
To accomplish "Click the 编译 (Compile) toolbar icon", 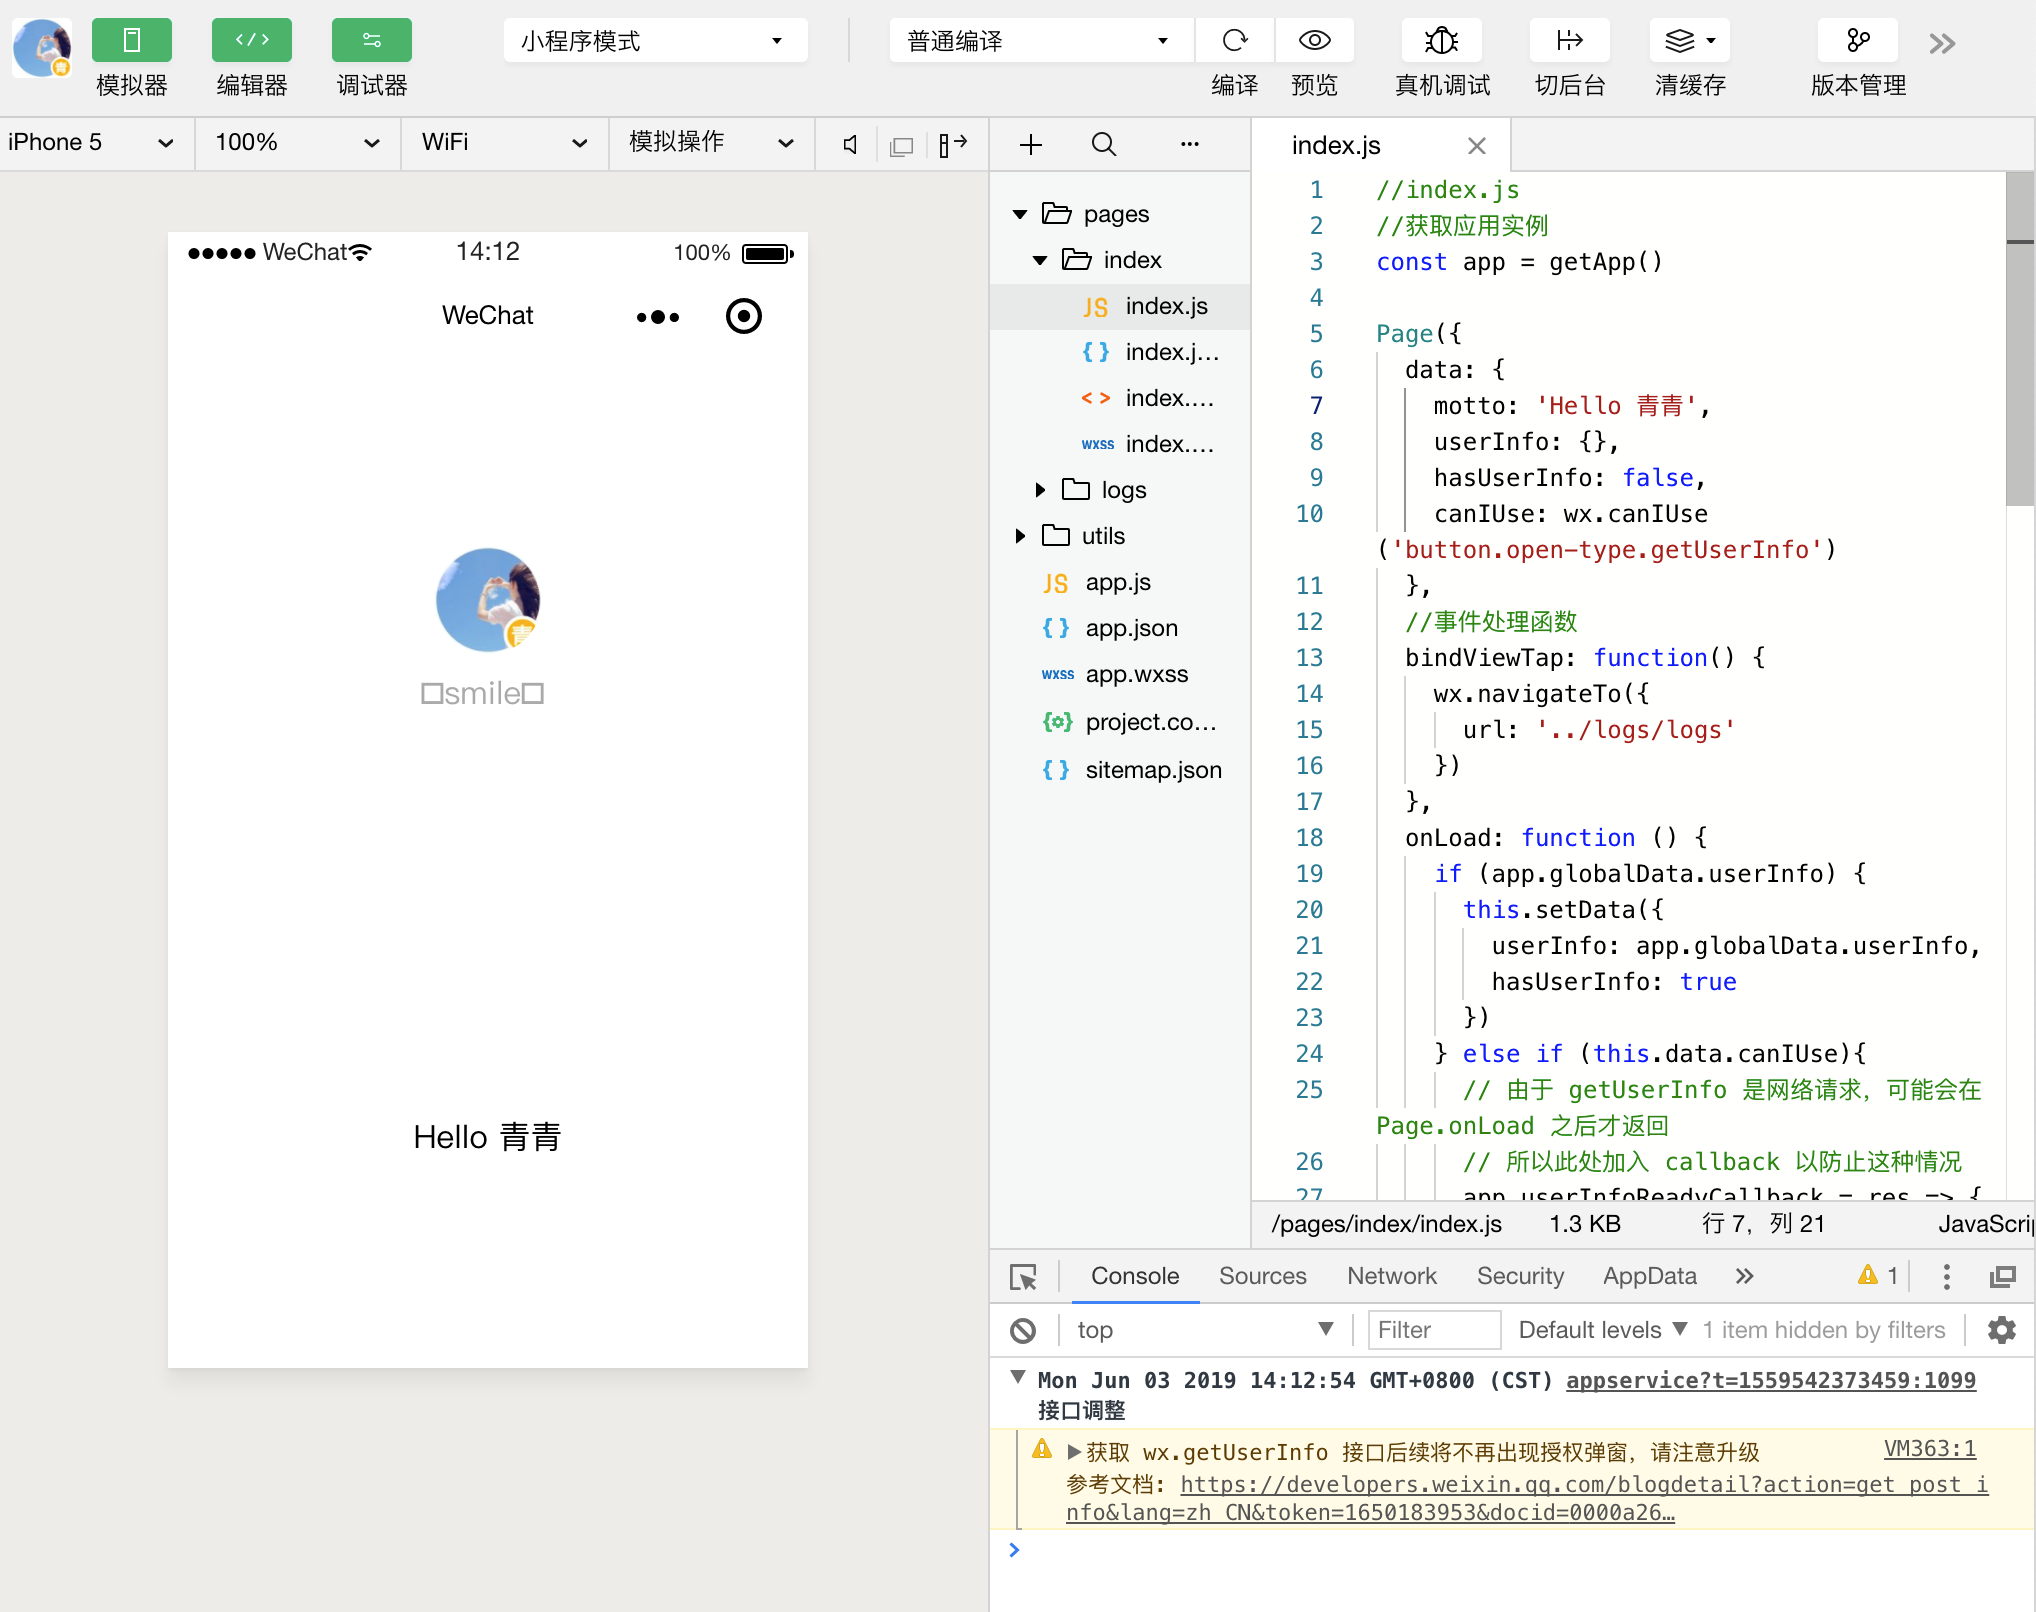I will tap(1236, 40).
